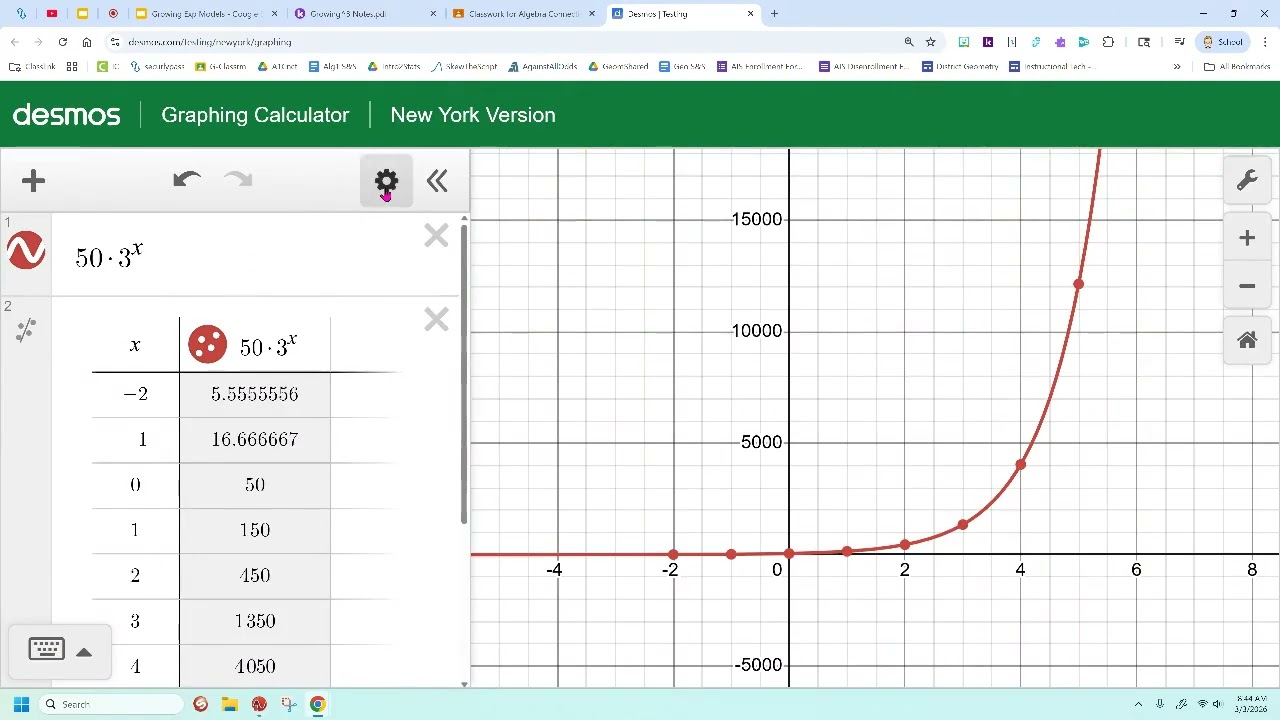Show more hidden bookmarks chevron

1177,67
